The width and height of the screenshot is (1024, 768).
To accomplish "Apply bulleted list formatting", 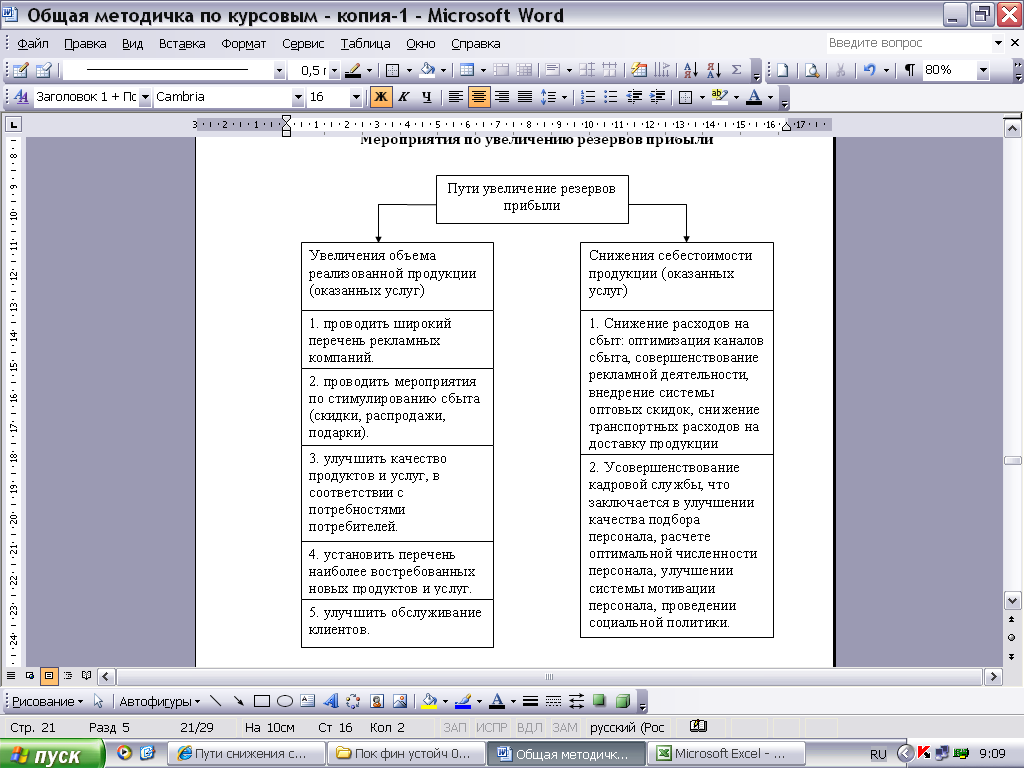I will [611, 97].
